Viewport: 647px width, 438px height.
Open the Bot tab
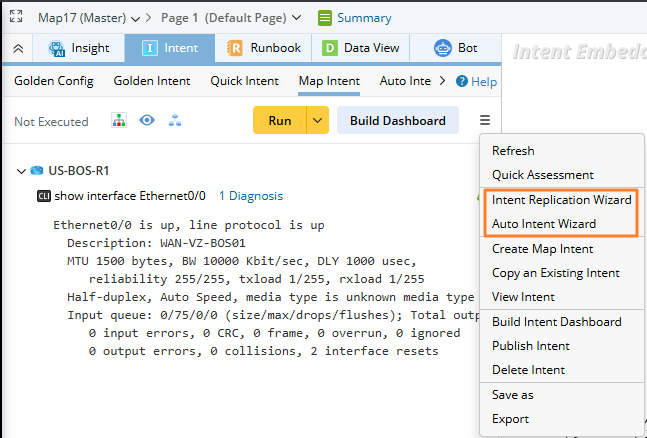(456, 48)
